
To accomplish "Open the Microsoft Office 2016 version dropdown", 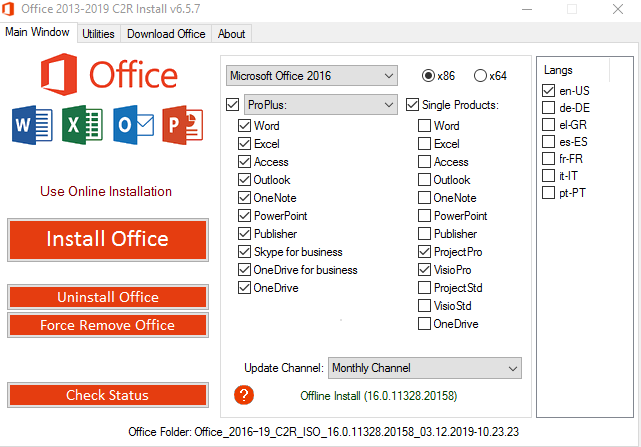I will click(312, 76).
